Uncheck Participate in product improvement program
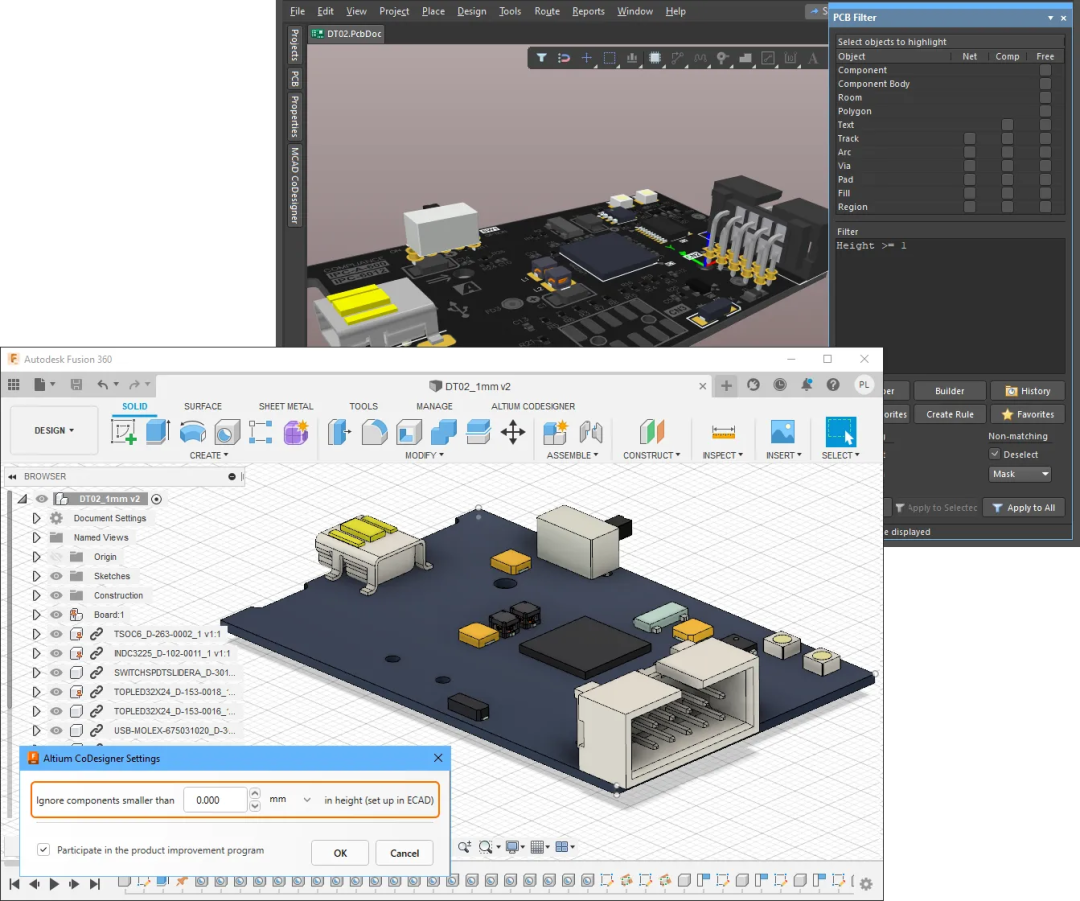This screenshot has height=901, width=1080. [x=44, y=850]
